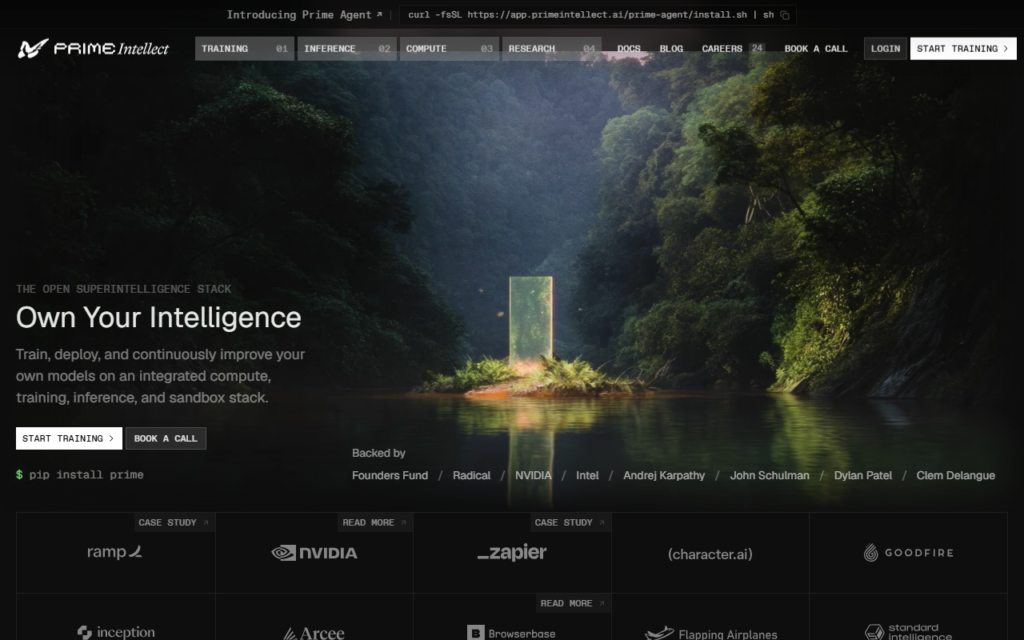Click Intel backer name
1024x640 pixels.
[x=587, y=475]
